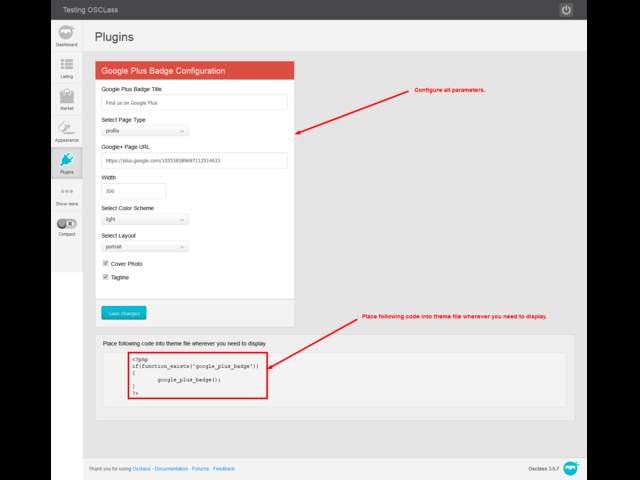Open the Documentation footer link
The width and height of the screenshot is (640, 480).
170,468
